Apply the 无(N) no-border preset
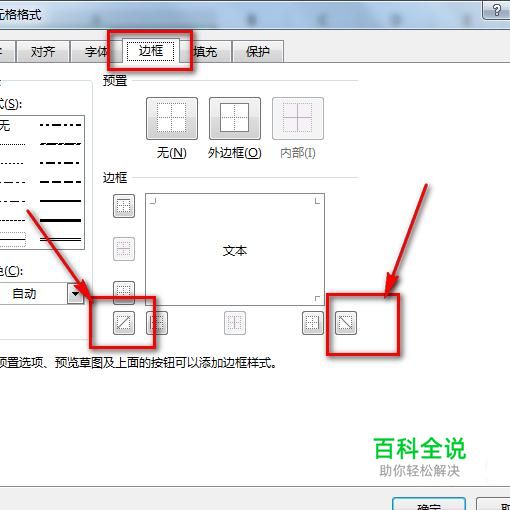This screenshot has height=510, width=510. coord(172,118)
